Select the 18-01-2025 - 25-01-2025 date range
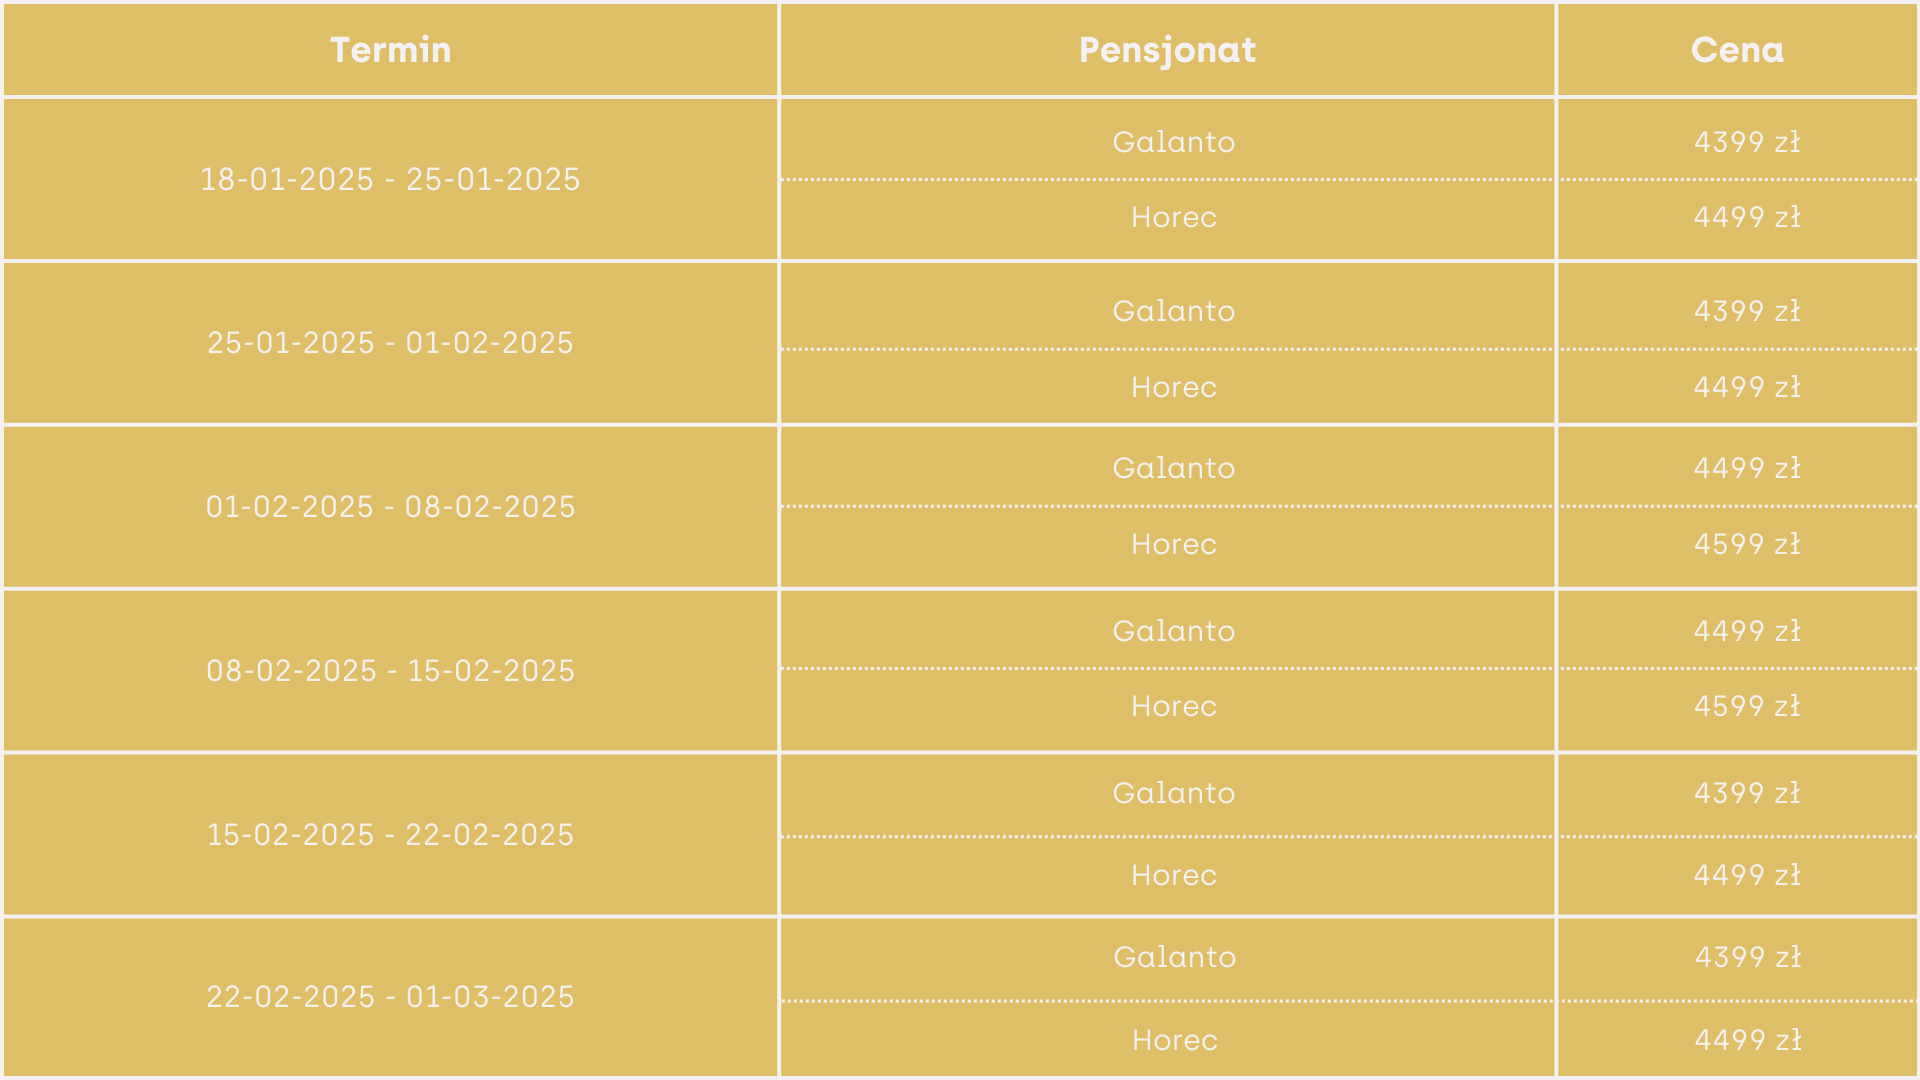Screen dimensions: 1920x1080 [390, 179]
